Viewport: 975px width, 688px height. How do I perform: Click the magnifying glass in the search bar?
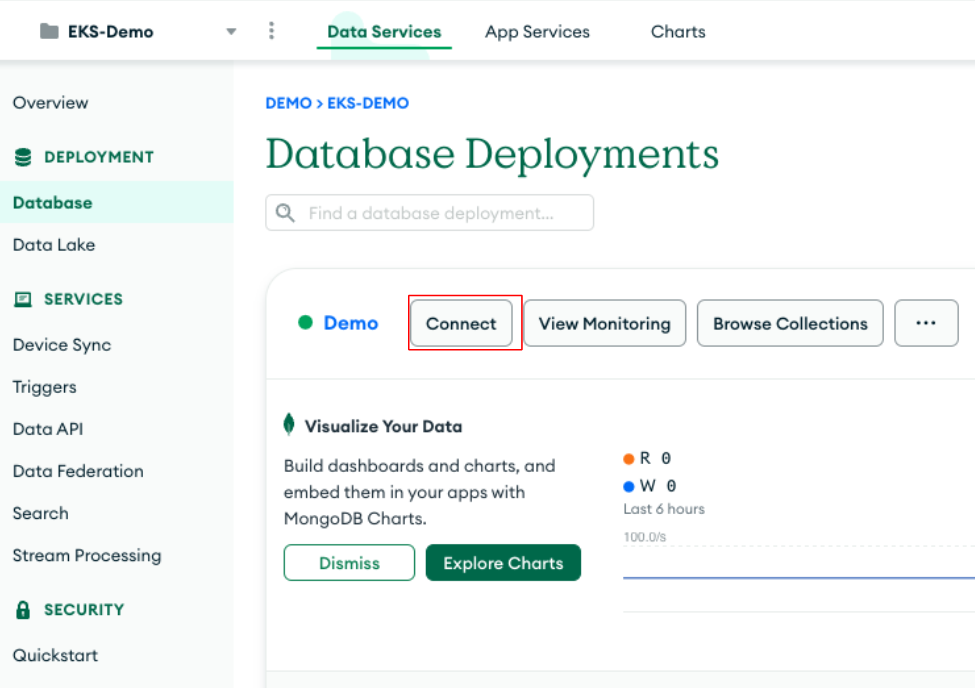[285, 212]
